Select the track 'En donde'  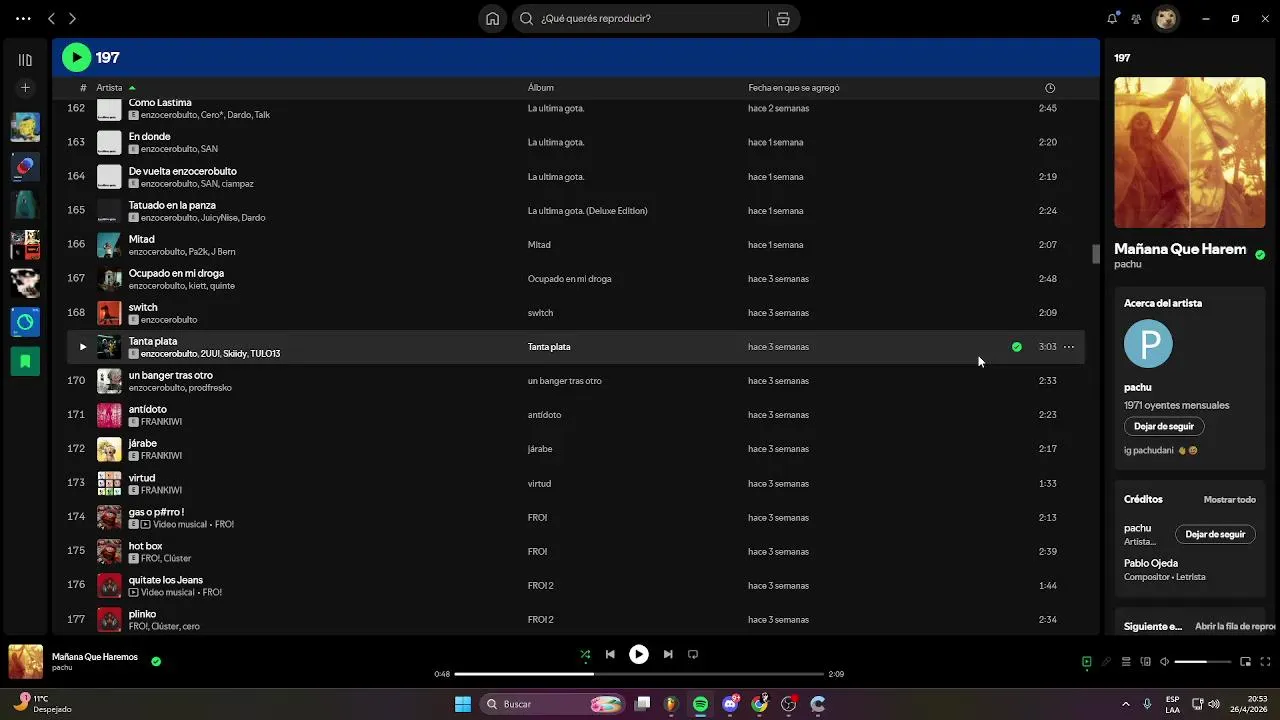click(x=150, y=137)
